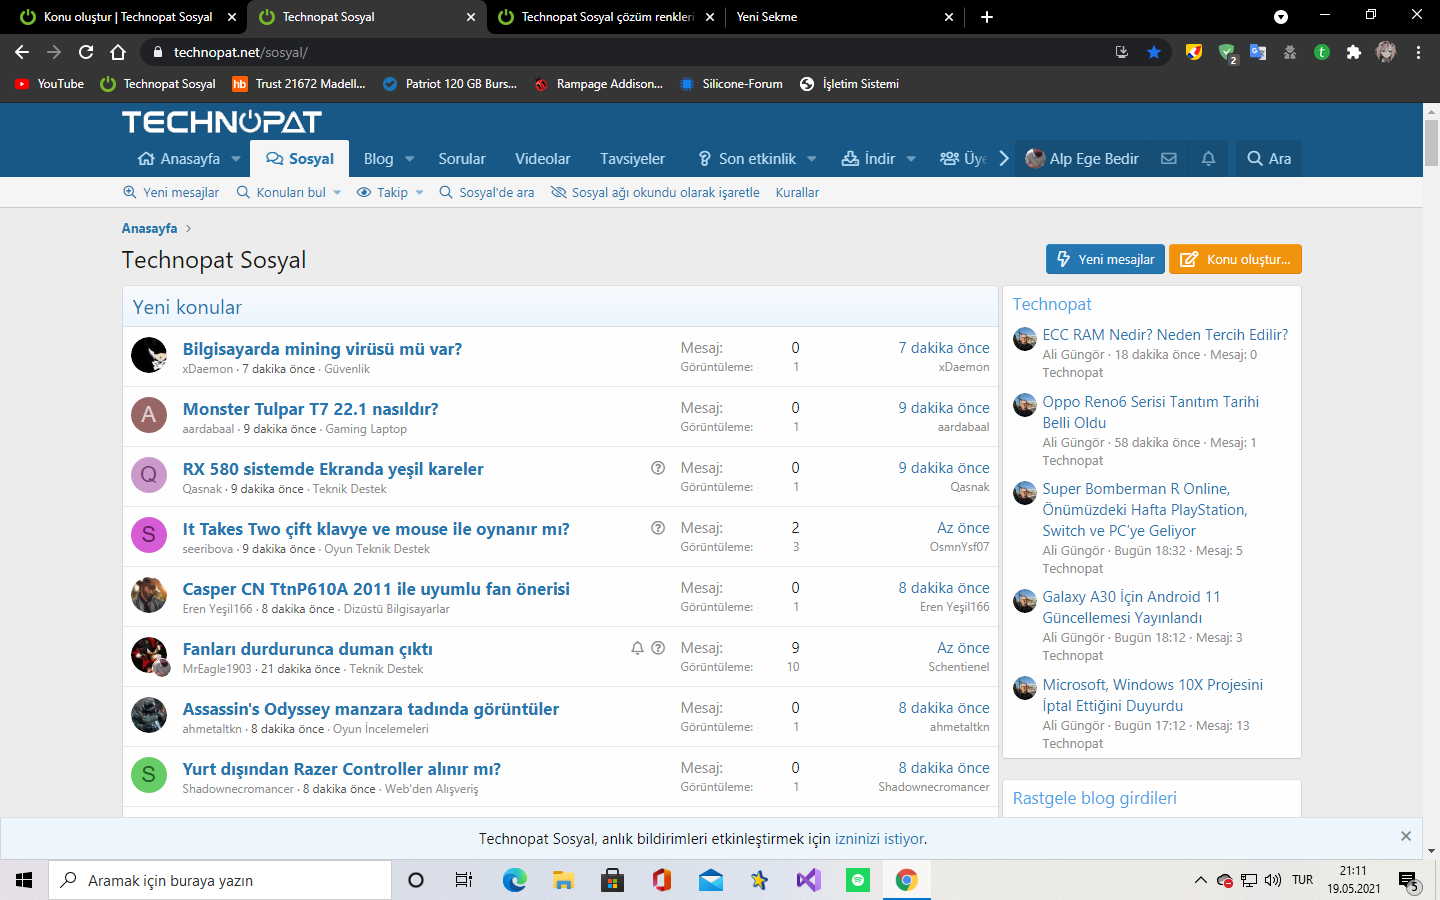Open File Explorer from the taskbar

(x=563, y=880)
